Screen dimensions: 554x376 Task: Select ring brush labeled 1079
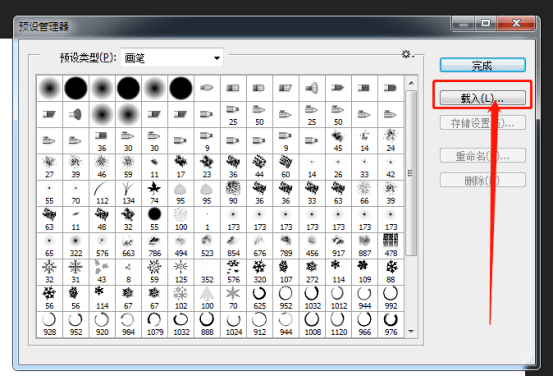(x=154, y=324)
